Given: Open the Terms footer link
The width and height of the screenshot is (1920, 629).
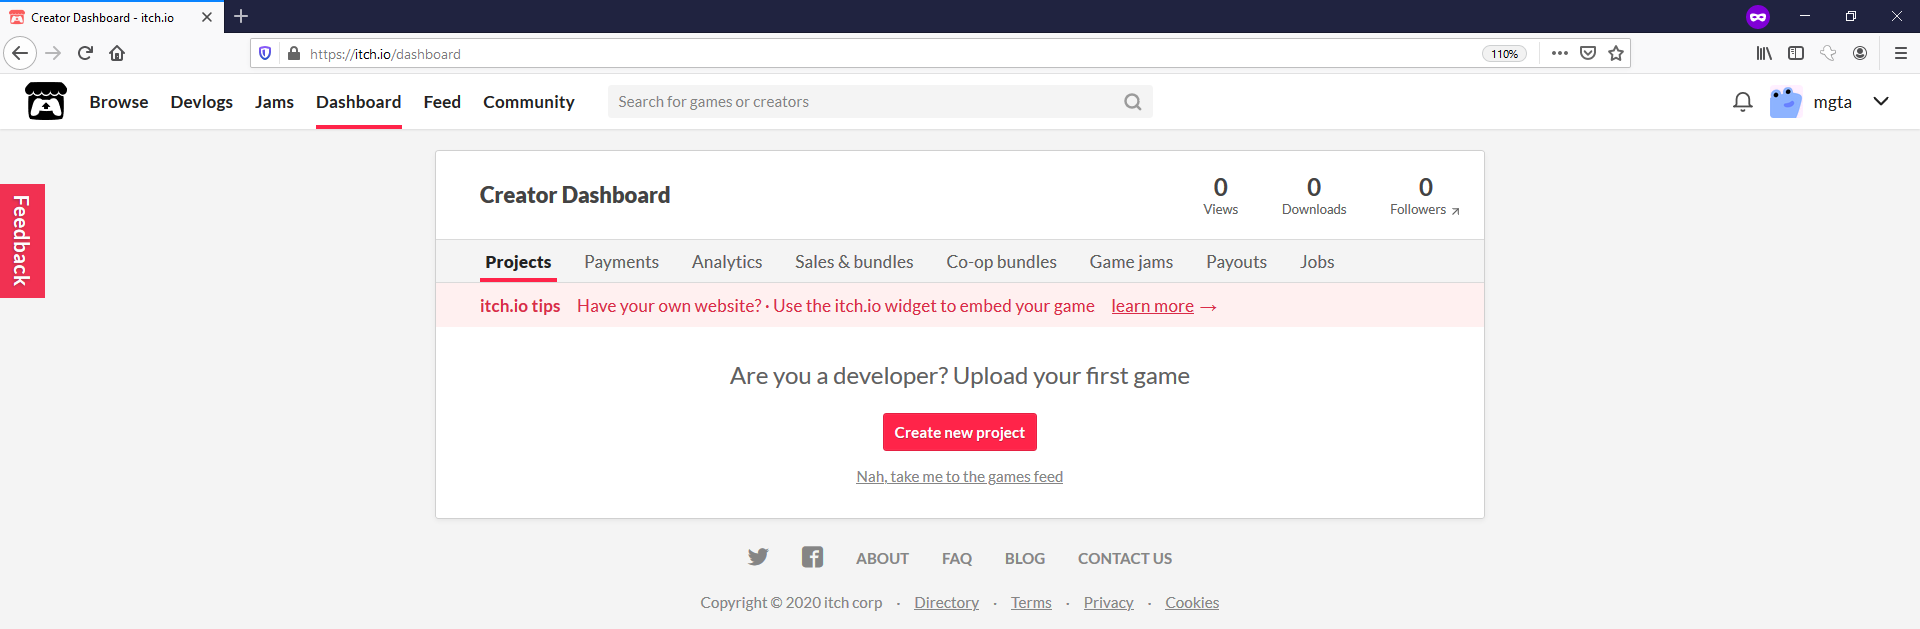Looking at the screenshot, I should point(1031,603).
